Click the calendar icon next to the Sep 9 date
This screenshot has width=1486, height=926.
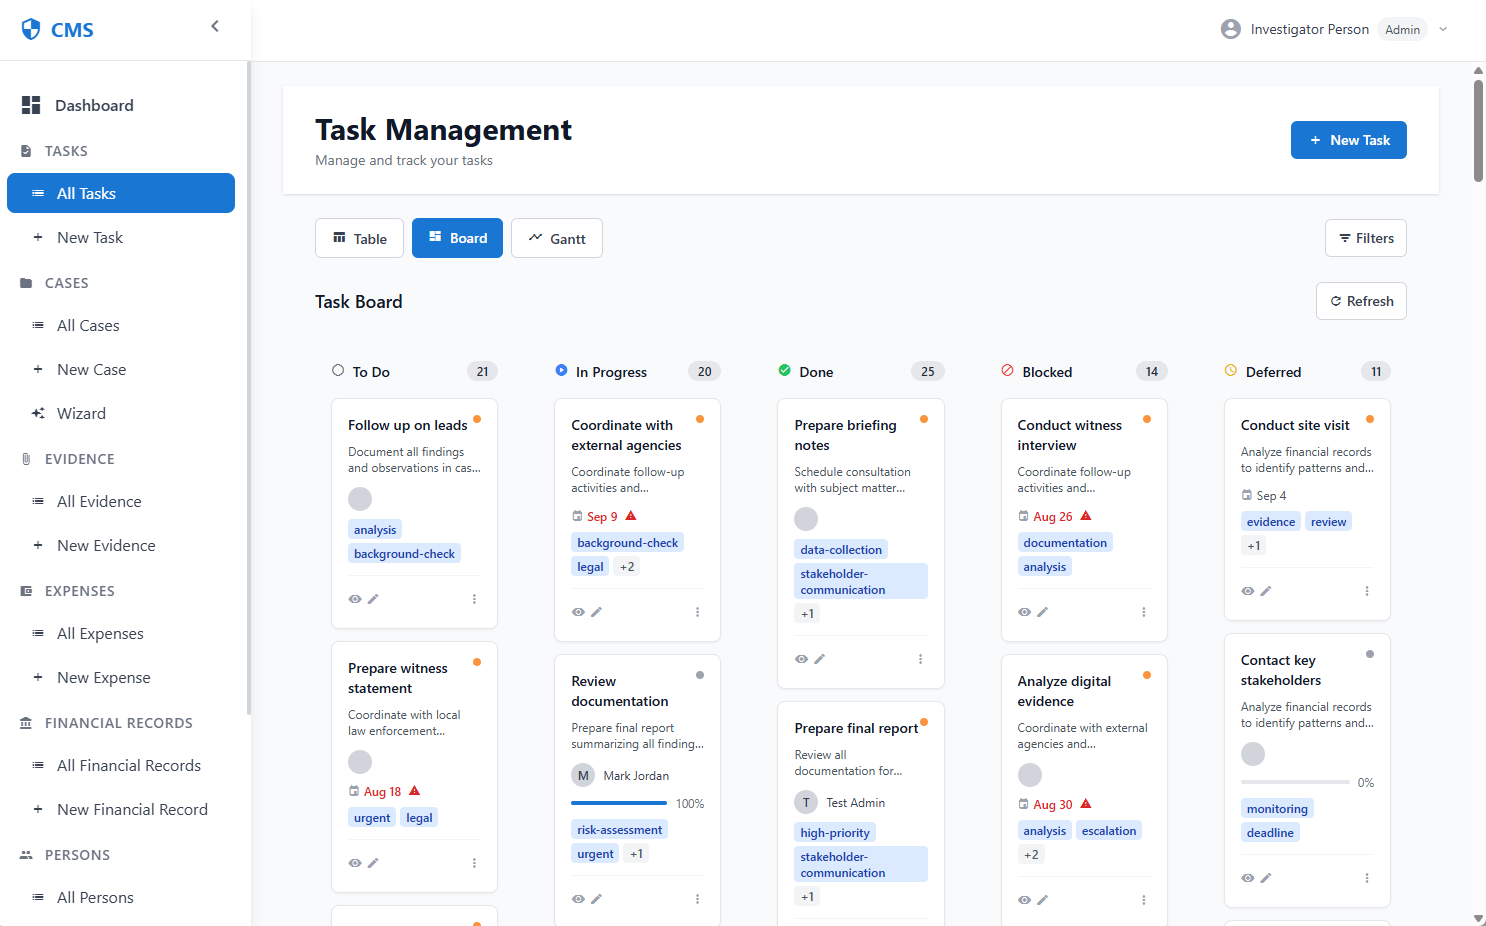point(577,516)
